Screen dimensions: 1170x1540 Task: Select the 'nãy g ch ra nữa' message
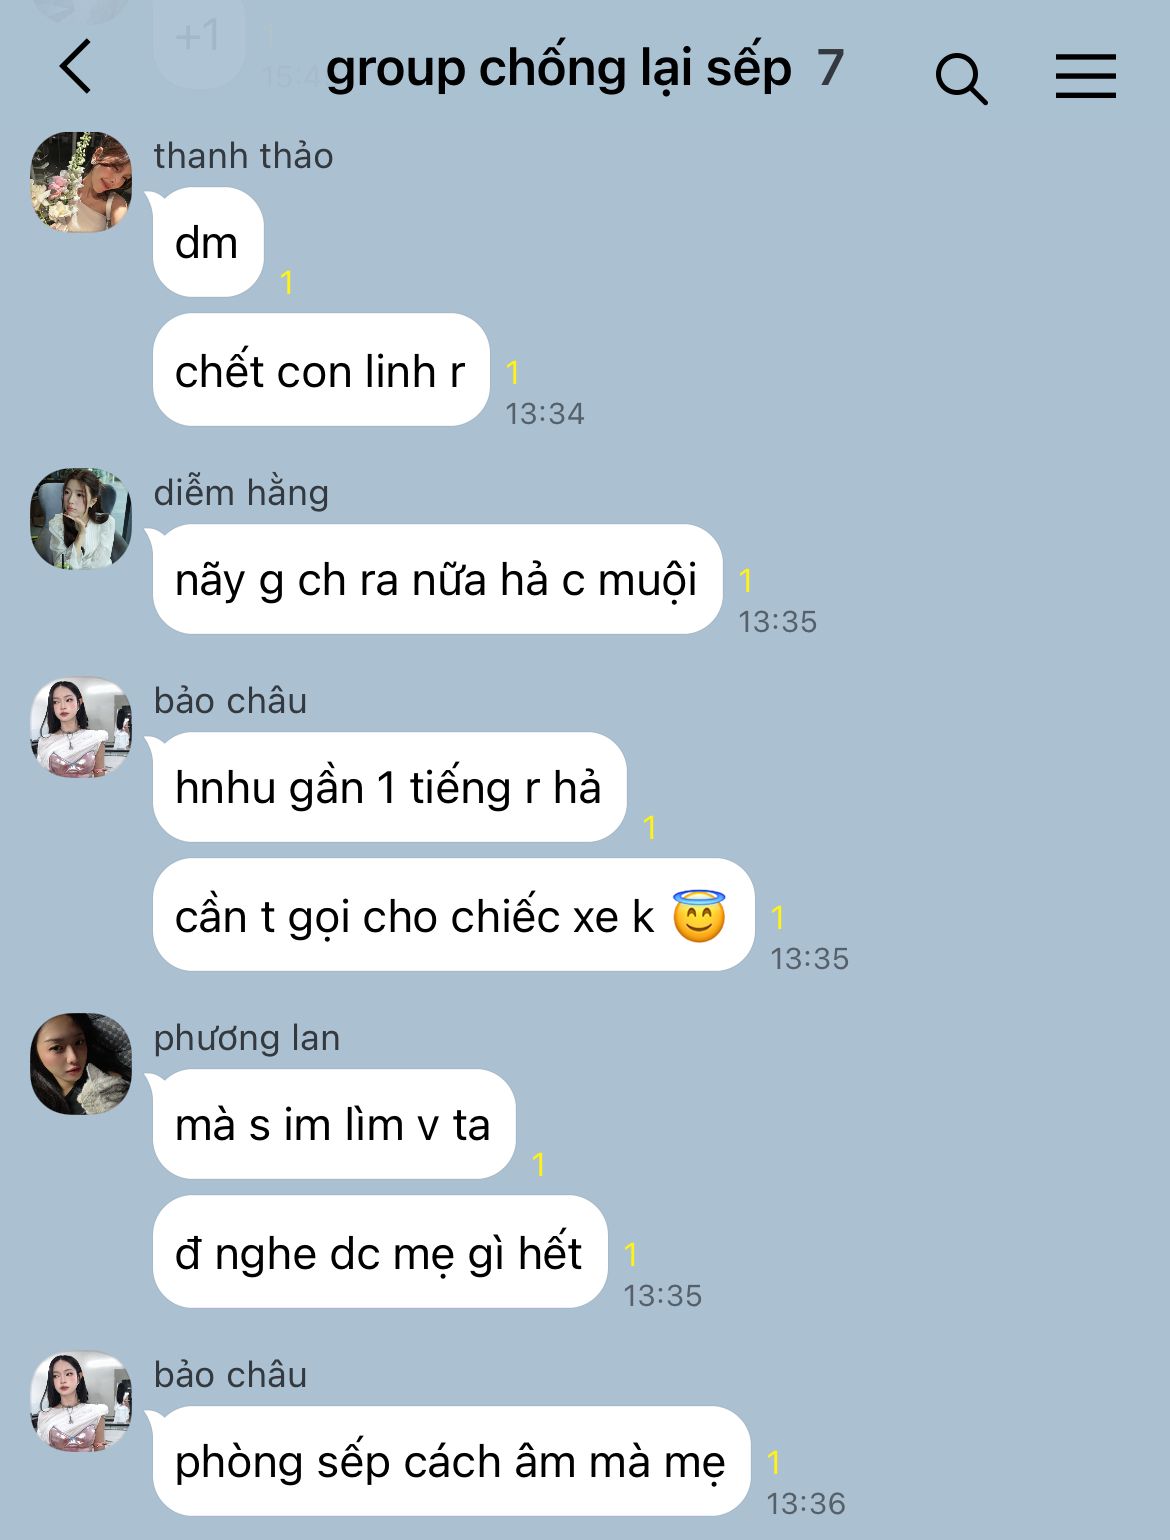pos(437,579)
